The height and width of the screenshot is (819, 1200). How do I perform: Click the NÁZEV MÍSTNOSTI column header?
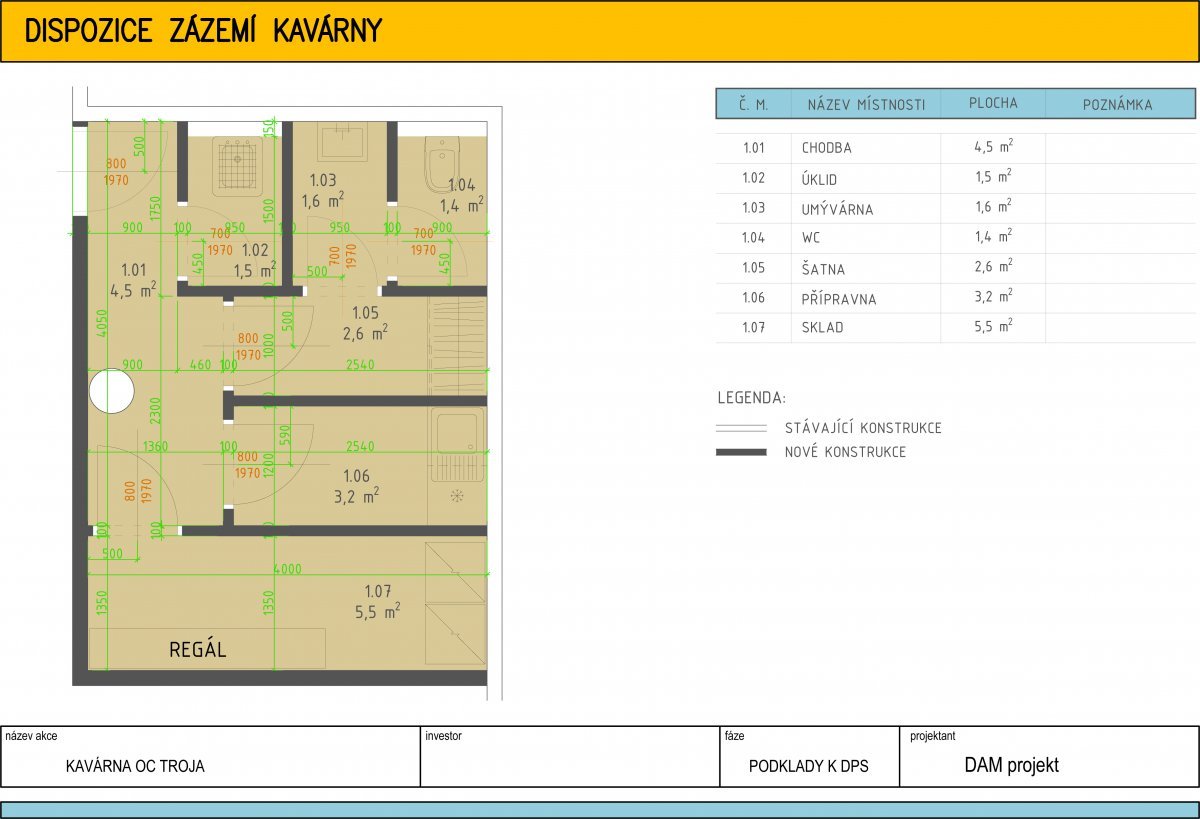866,104
